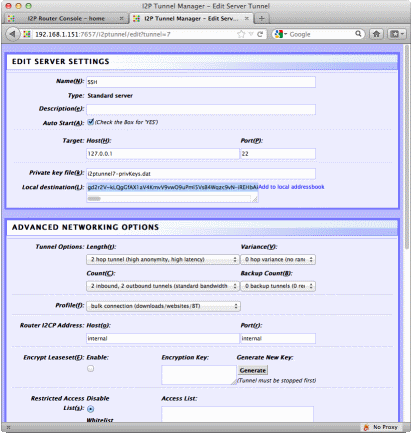The width and height of the screenshot is (411, 433).
Task: Click the Advanced Networking Options heading
Action: click(x=85, y=227)
